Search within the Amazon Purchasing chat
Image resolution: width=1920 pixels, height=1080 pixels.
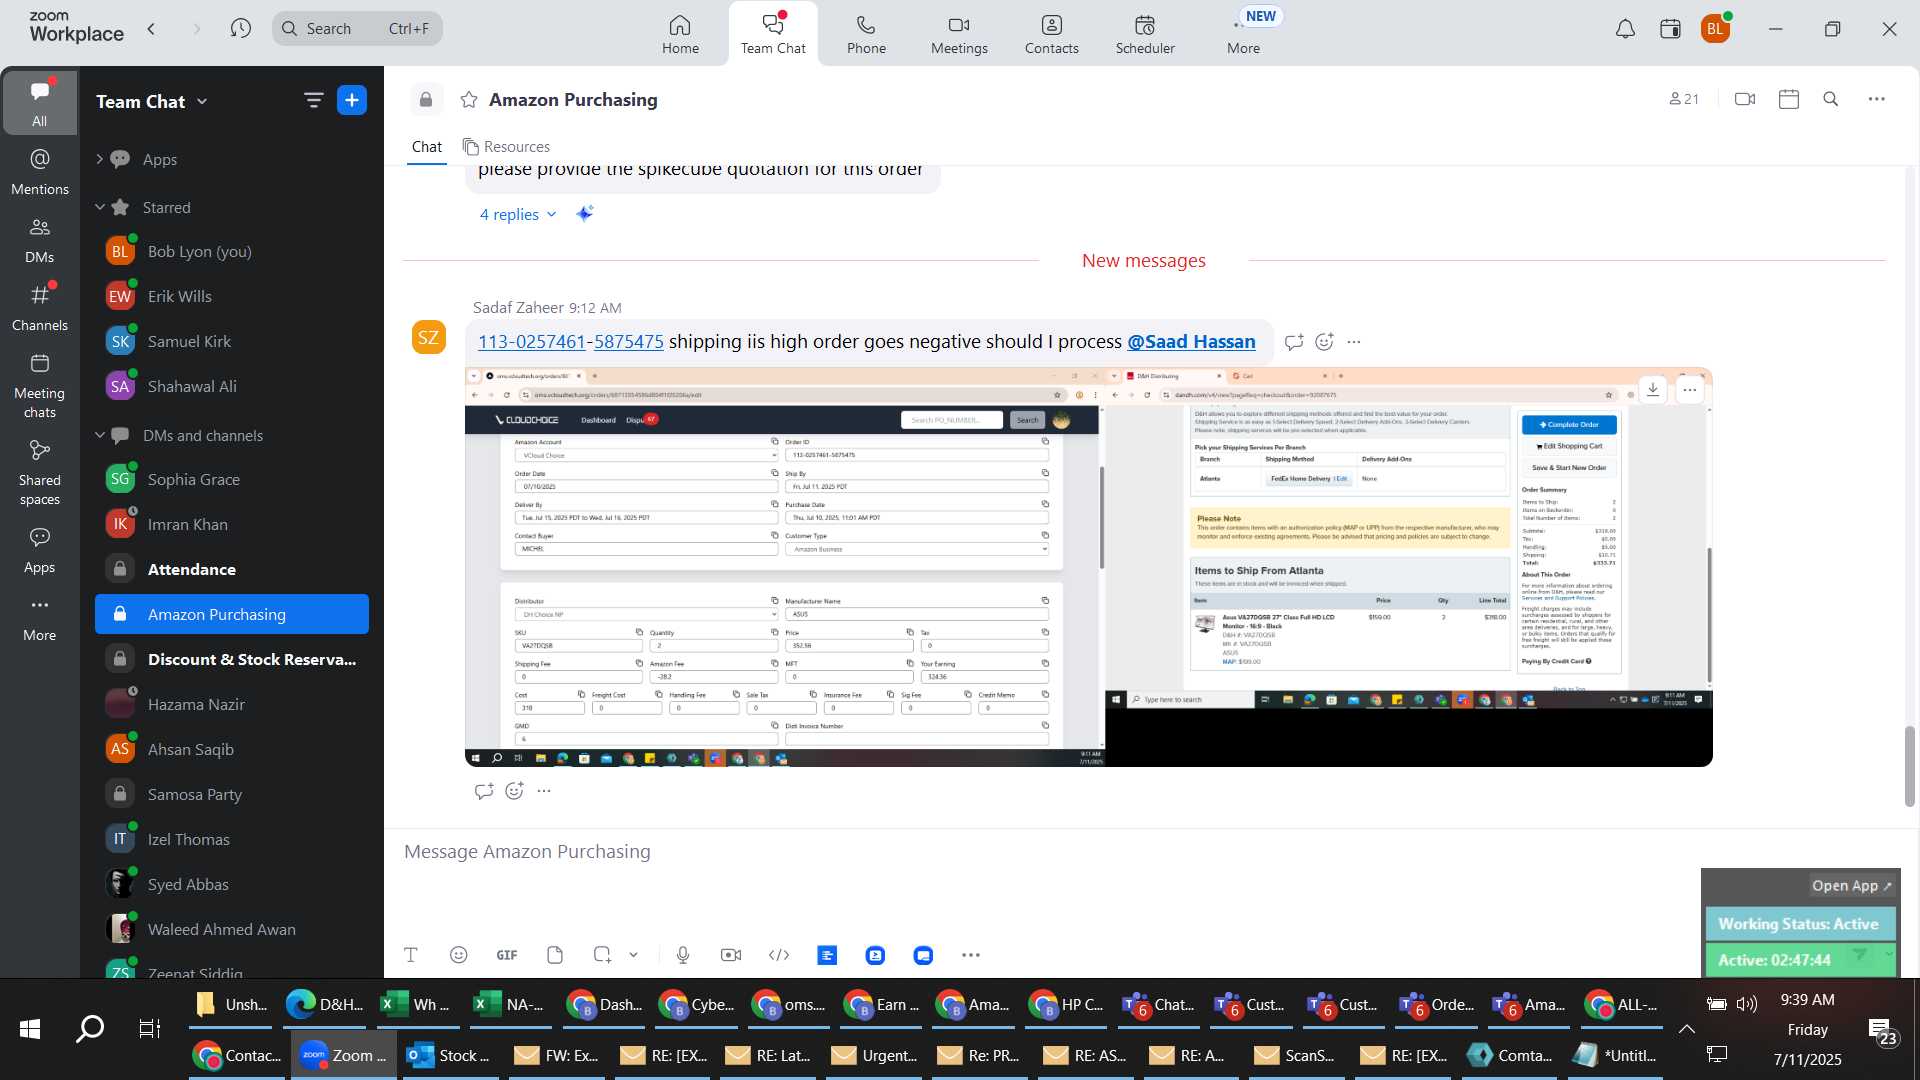pos(1831,99)
